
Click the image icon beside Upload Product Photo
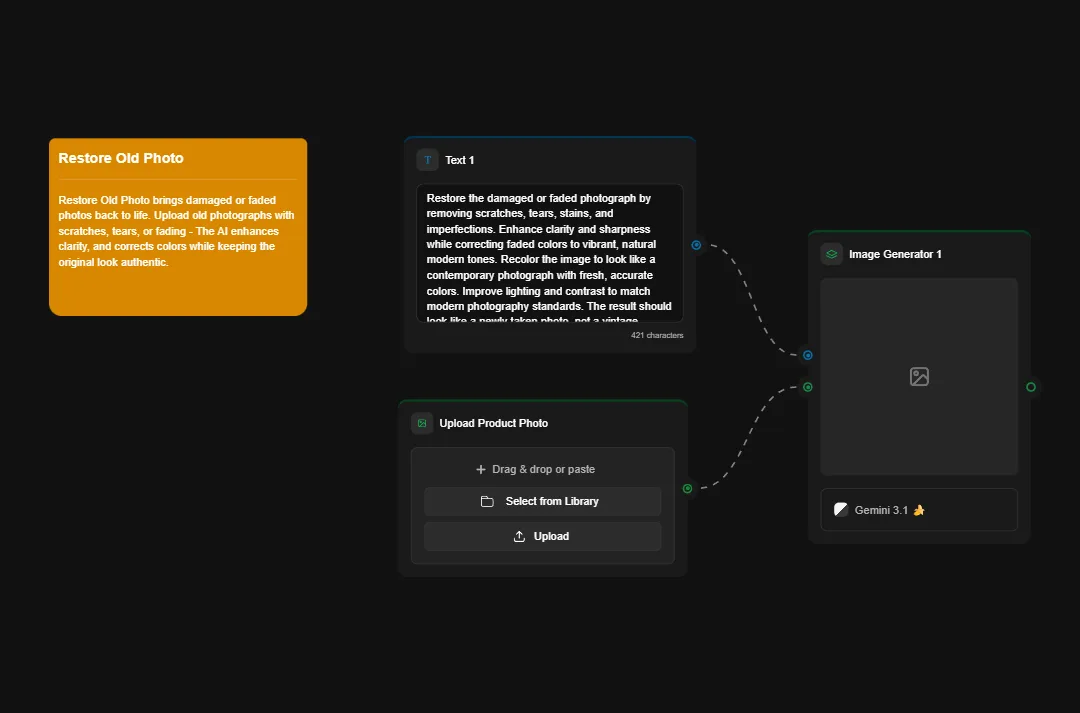click(422, 423)
